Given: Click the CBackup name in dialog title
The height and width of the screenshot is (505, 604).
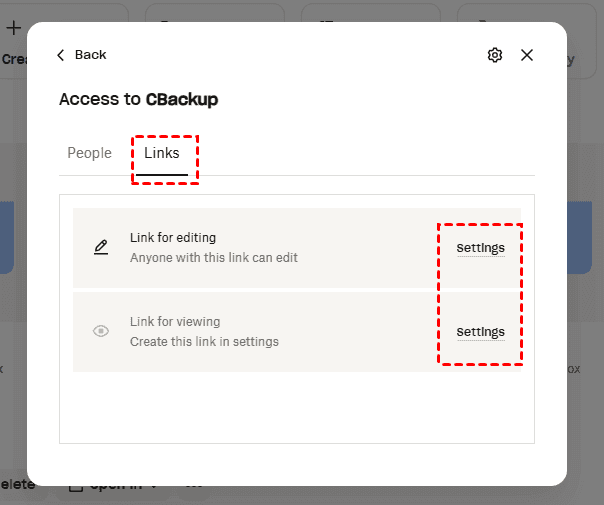Looking at the screenshot, I should click(182, 99).
